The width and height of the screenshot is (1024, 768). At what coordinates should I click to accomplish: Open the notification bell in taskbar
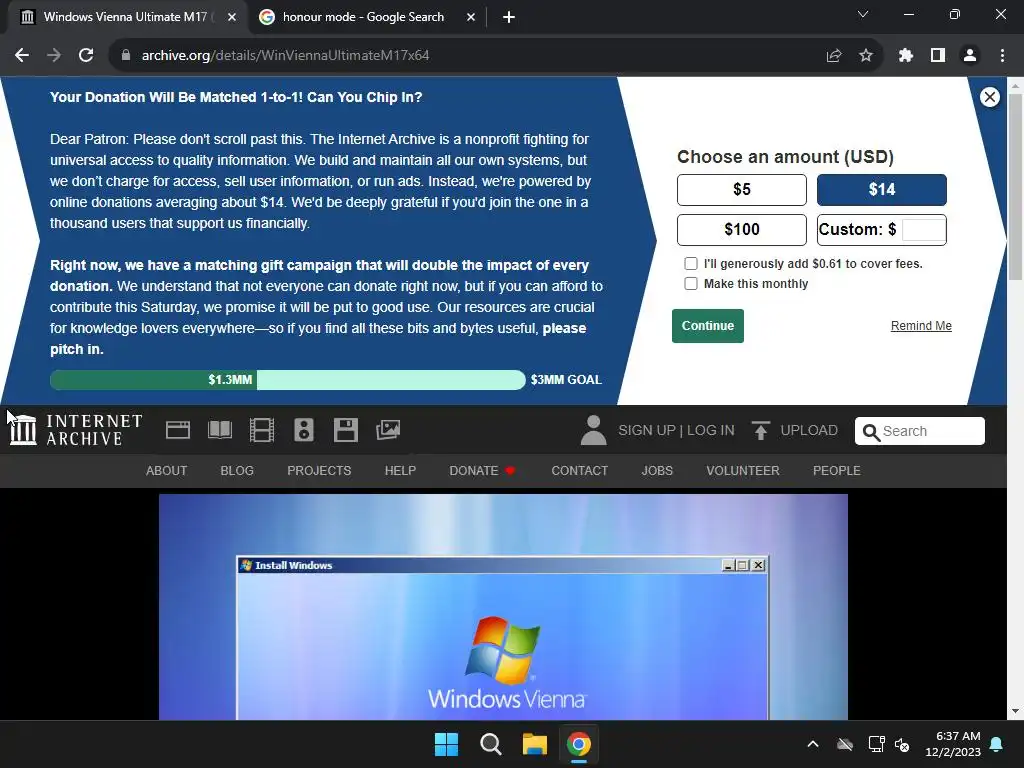[x=997, y=744]
